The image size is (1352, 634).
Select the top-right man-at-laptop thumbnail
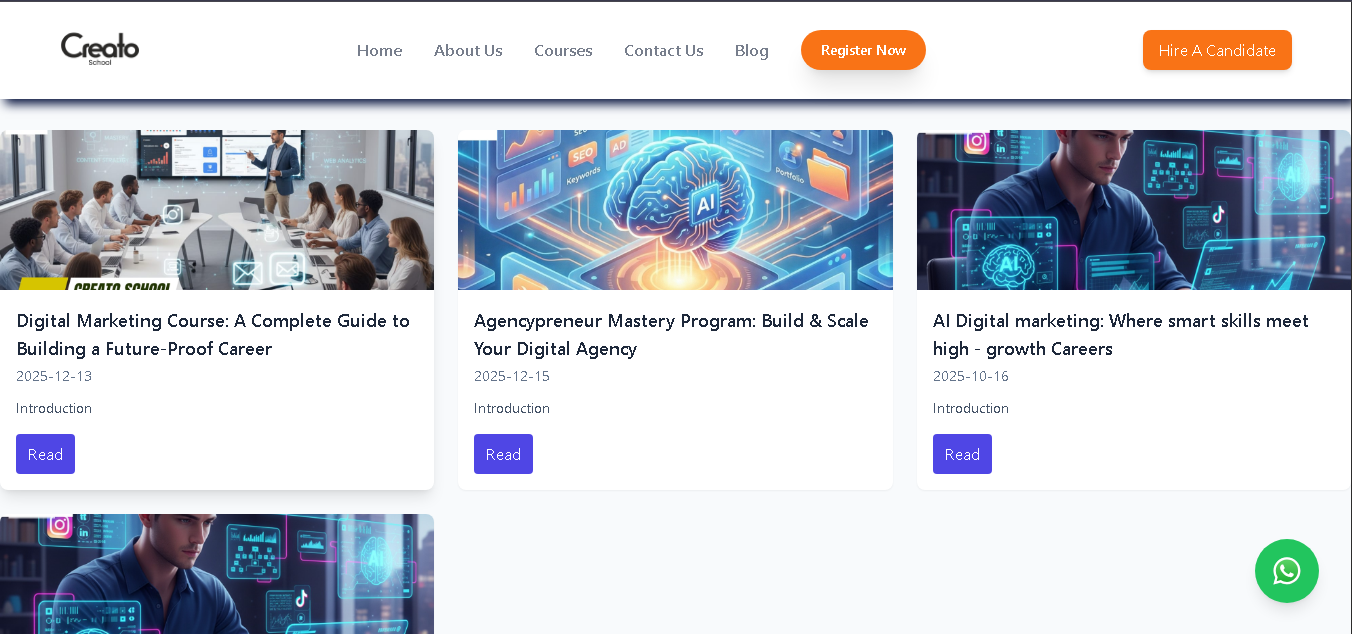point(1134,210)
